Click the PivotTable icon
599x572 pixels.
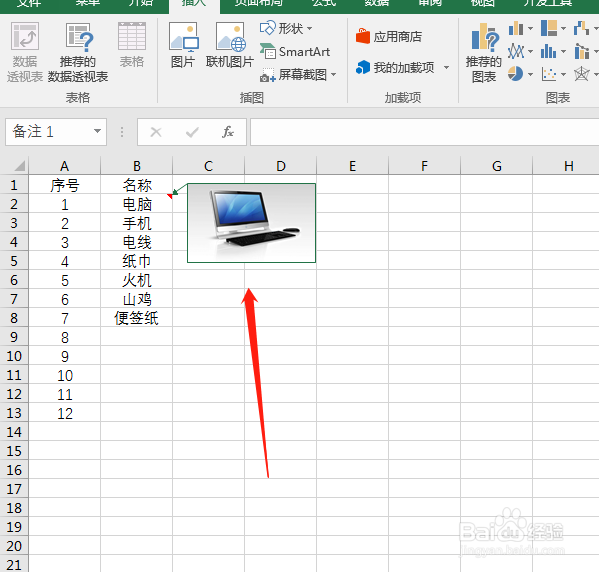[25, 52]
